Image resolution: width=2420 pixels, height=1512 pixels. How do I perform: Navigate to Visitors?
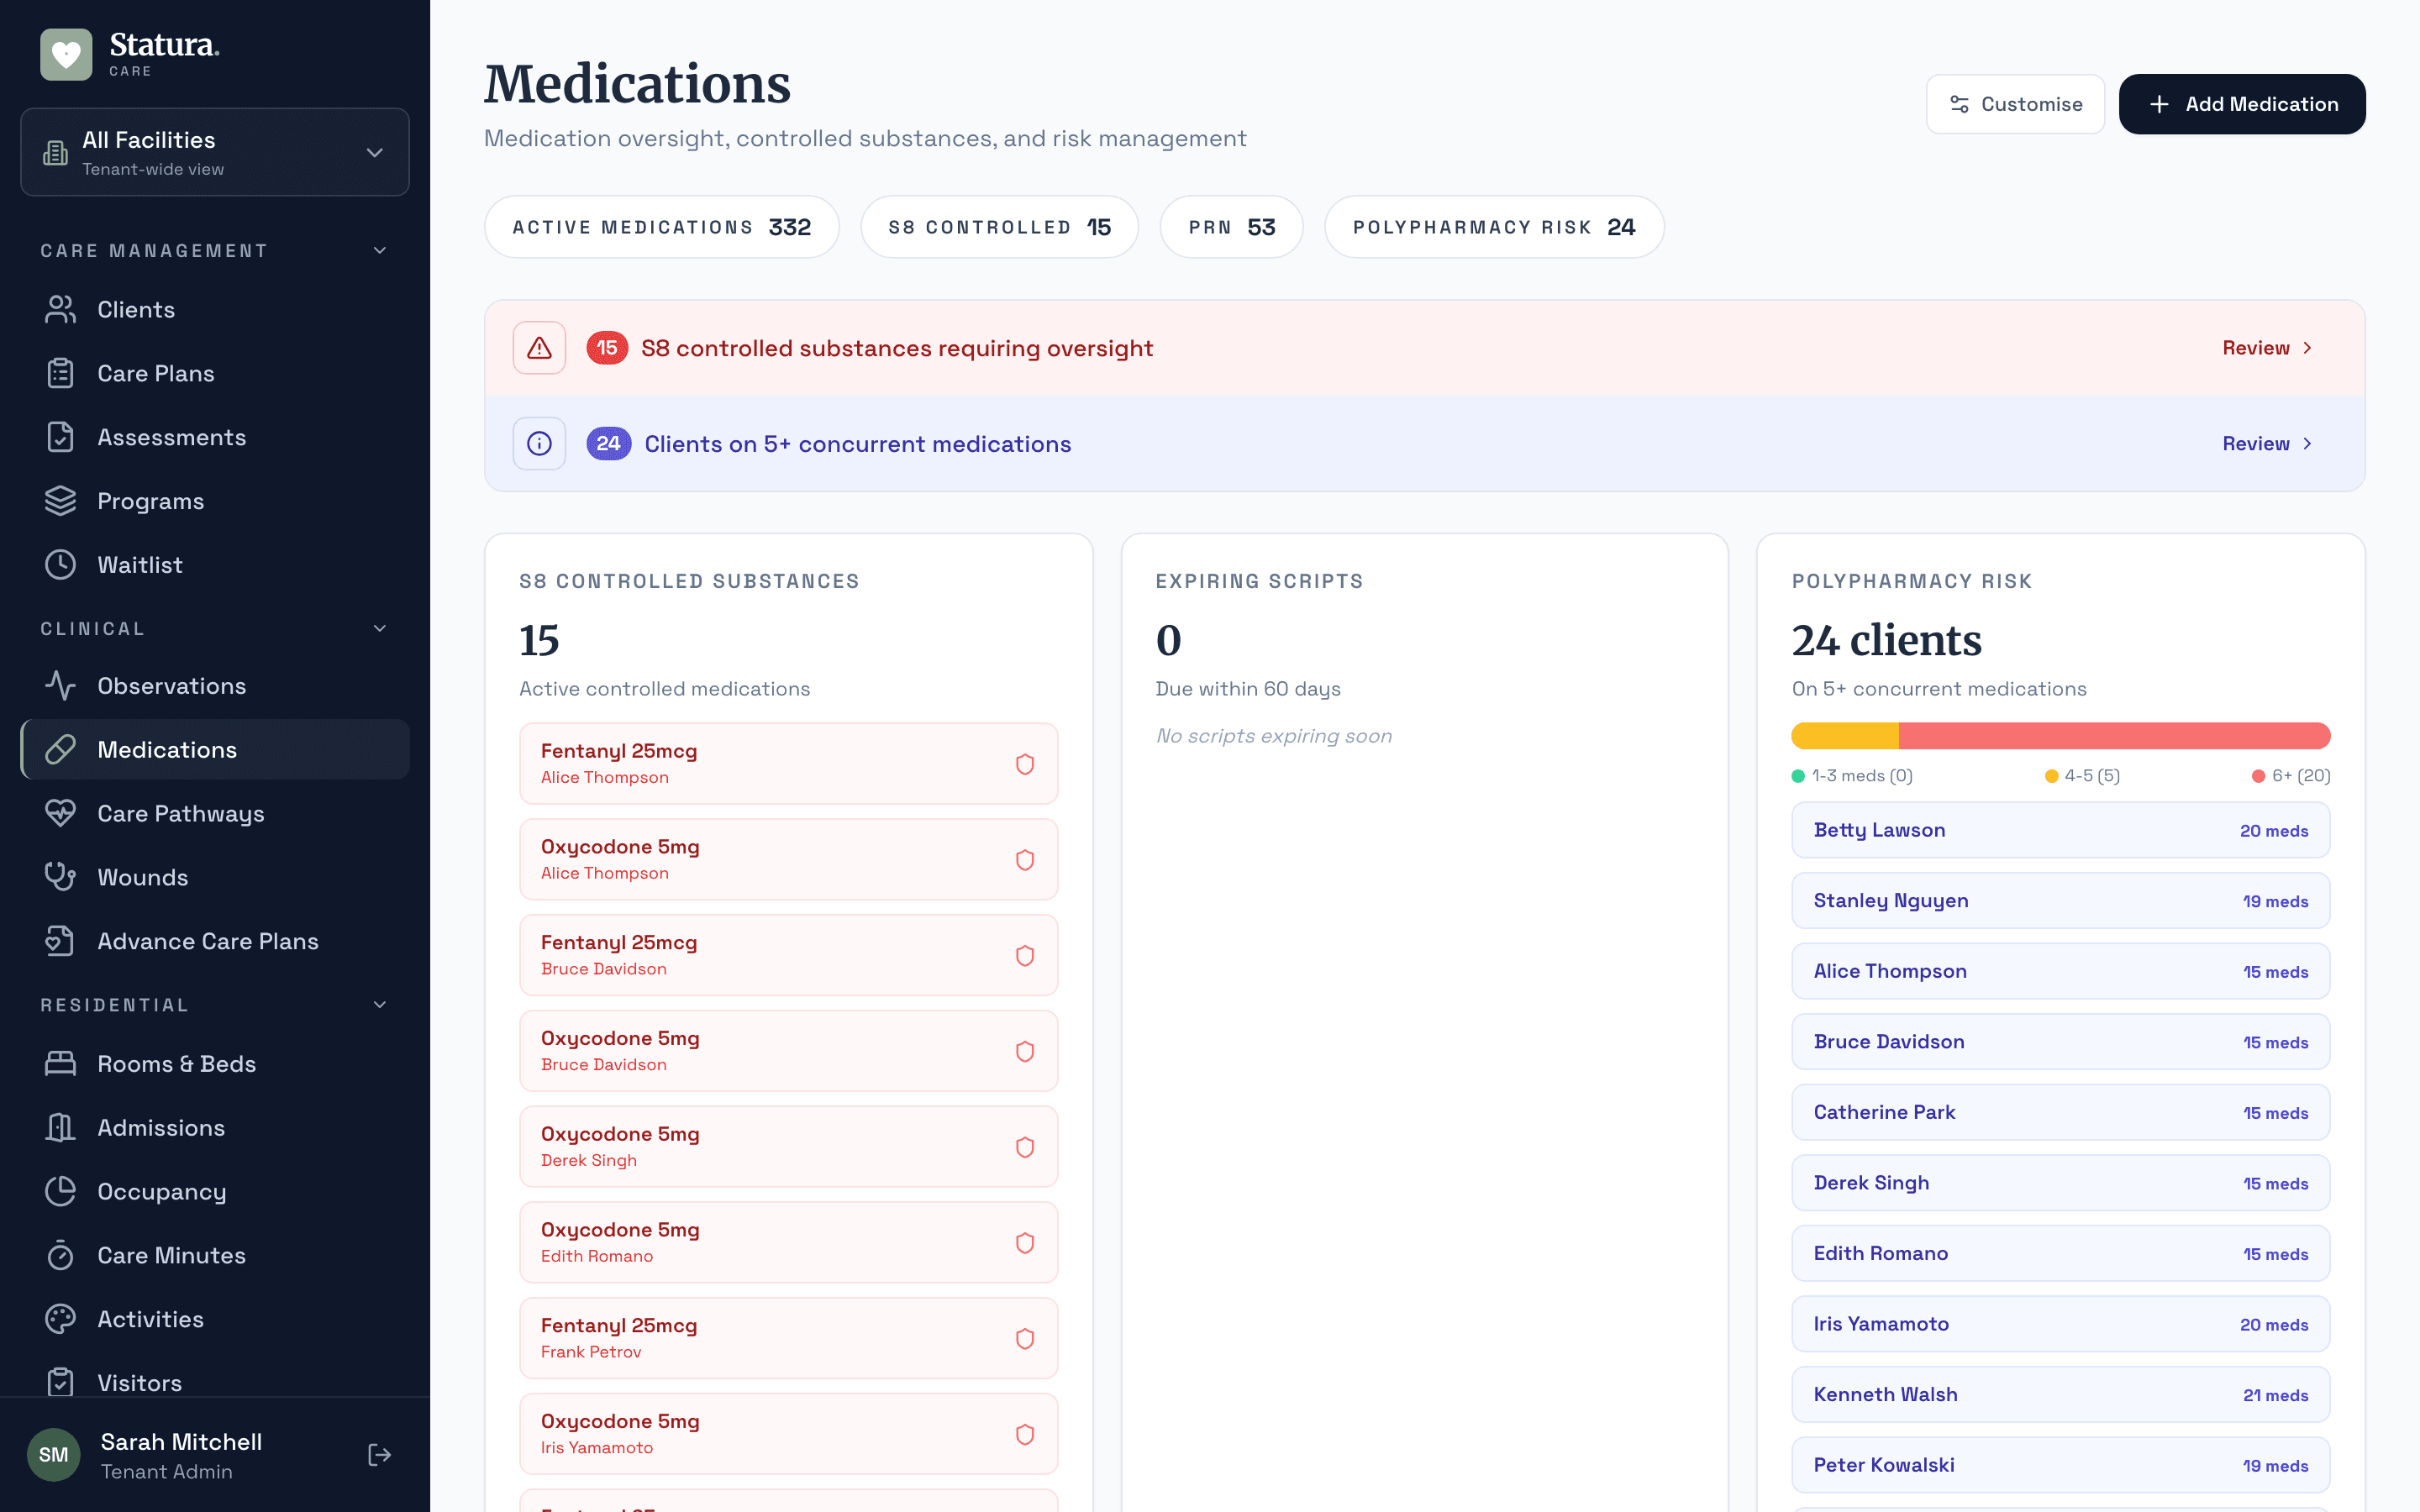click(215, 1382)
